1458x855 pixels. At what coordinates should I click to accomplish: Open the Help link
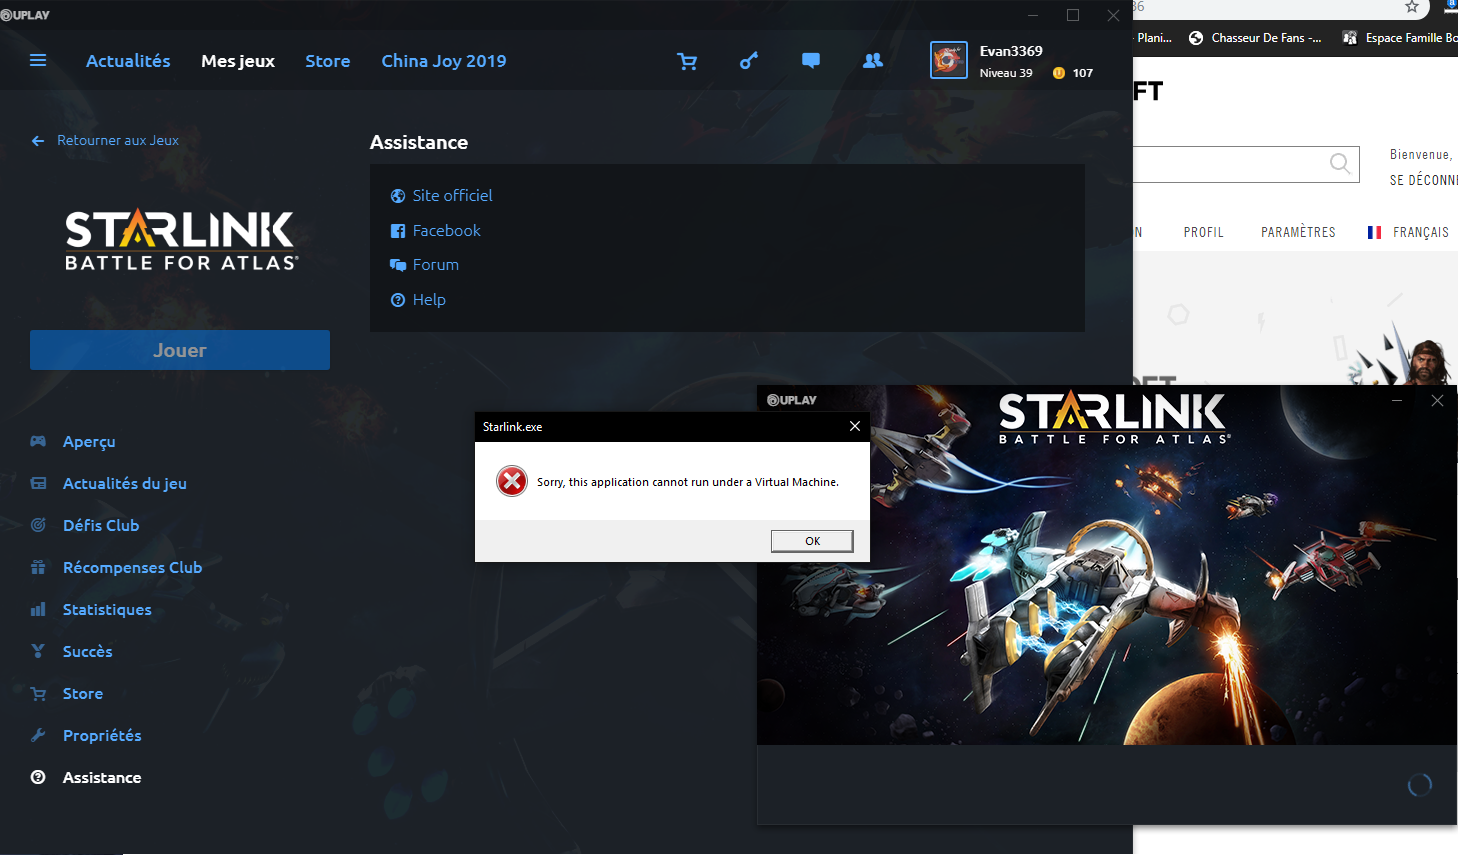(x=429, y=300)
